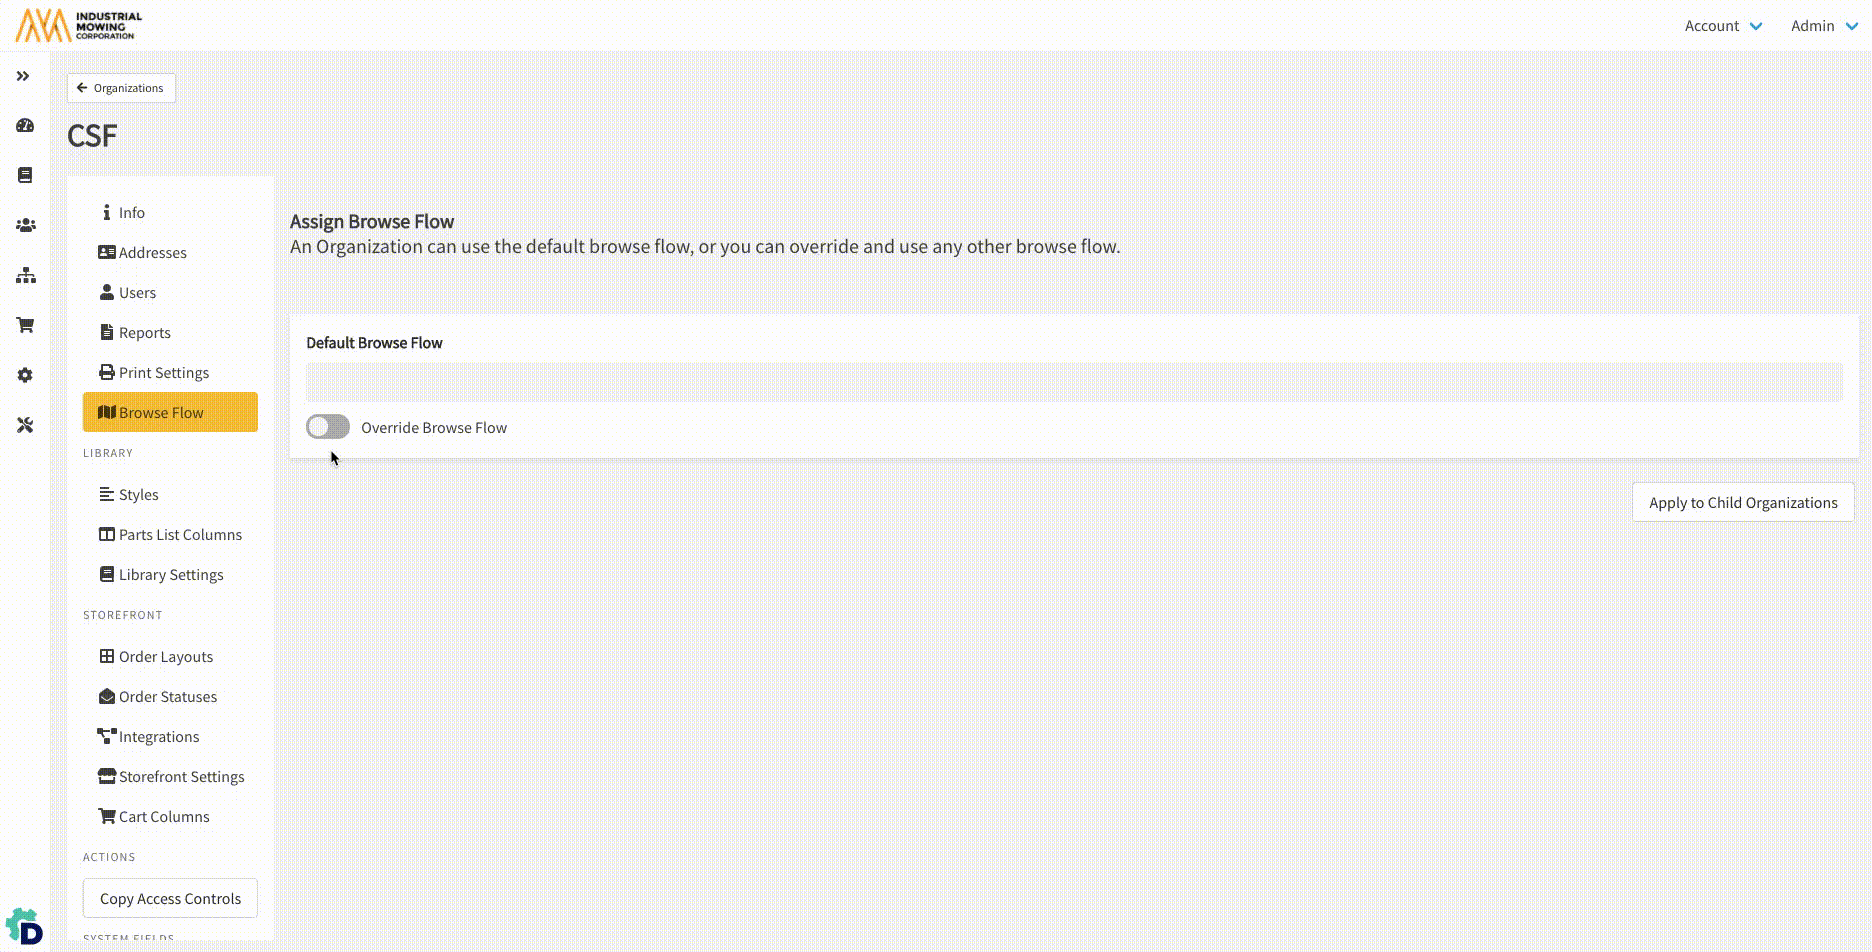Screen dimensions: 1872x952
Task: Open the organizations hierarchy icon in sidebar
Action: click(25, 276)
